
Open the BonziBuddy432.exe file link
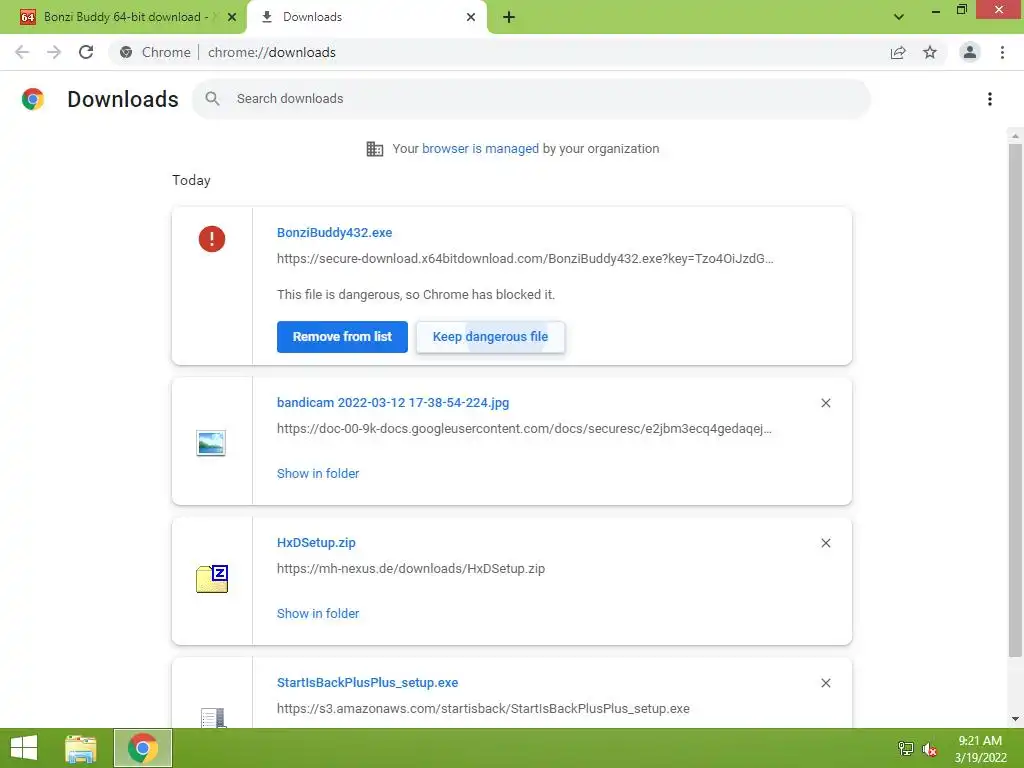[334, 232]
